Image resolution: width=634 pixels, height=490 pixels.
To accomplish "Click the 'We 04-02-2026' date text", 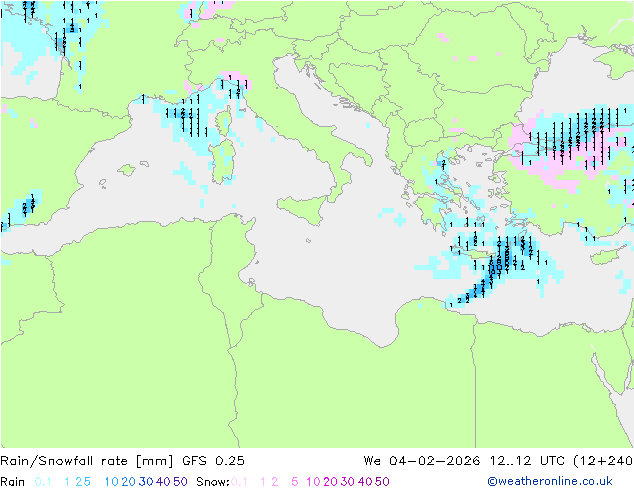I will [422, 461].
